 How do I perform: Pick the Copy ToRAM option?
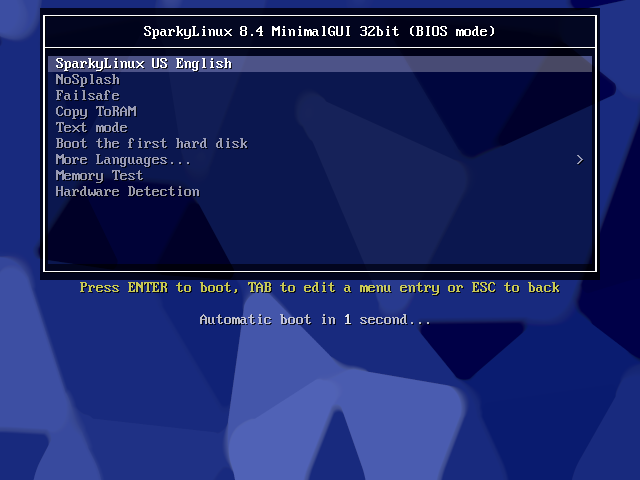pos(320,111)
